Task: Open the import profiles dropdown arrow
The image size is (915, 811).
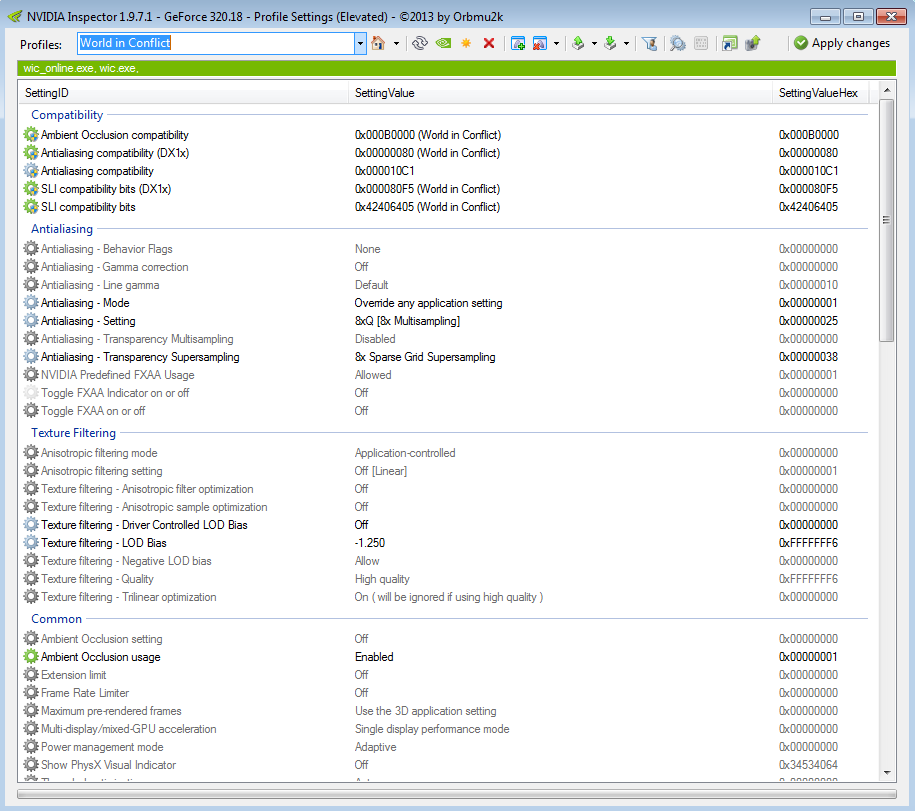Action: pos(626,43)
